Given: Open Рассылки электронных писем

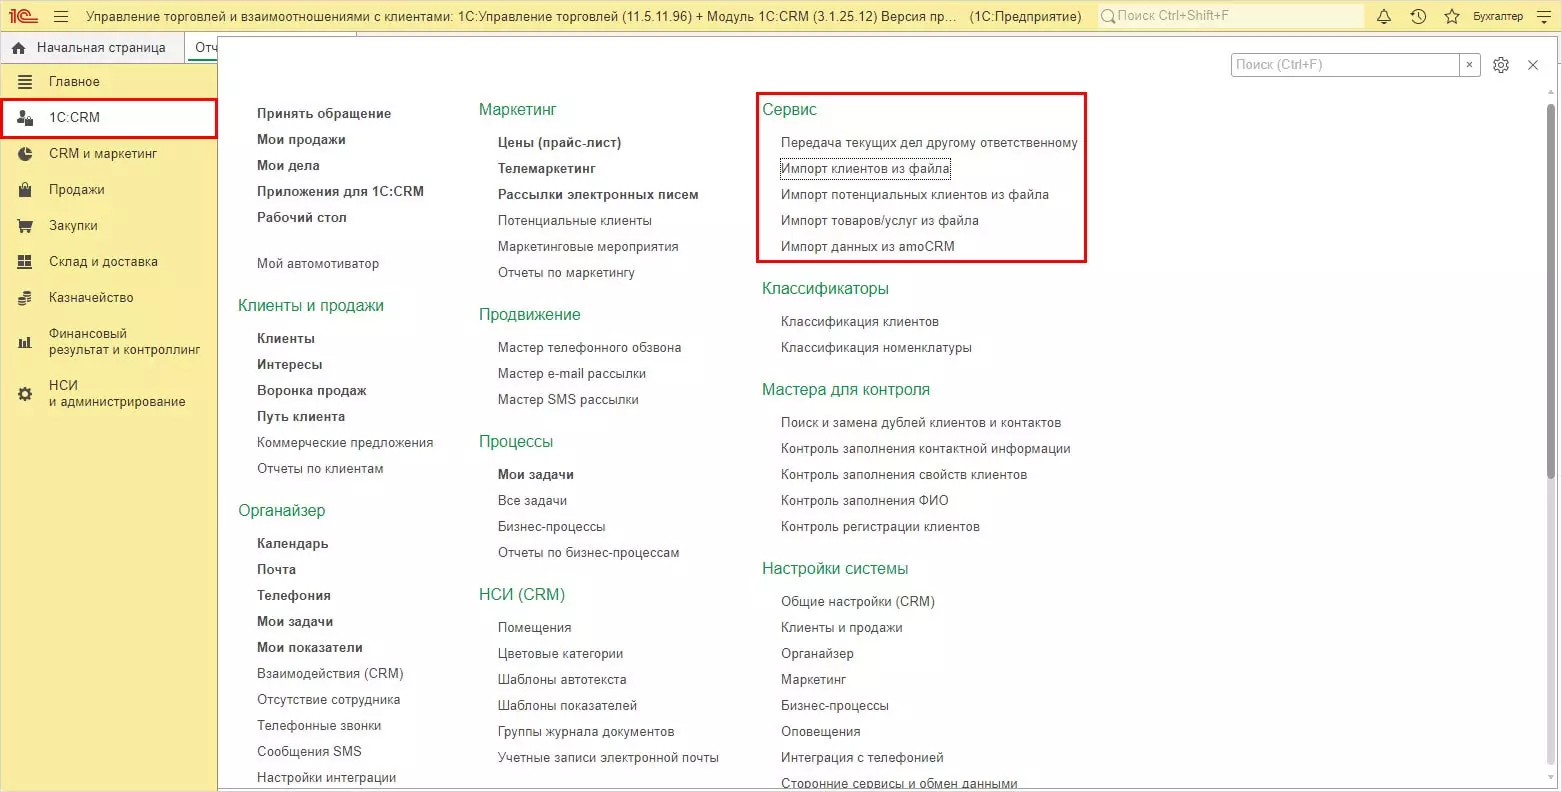Looking at the screenshot, I should tap(598, 195).
